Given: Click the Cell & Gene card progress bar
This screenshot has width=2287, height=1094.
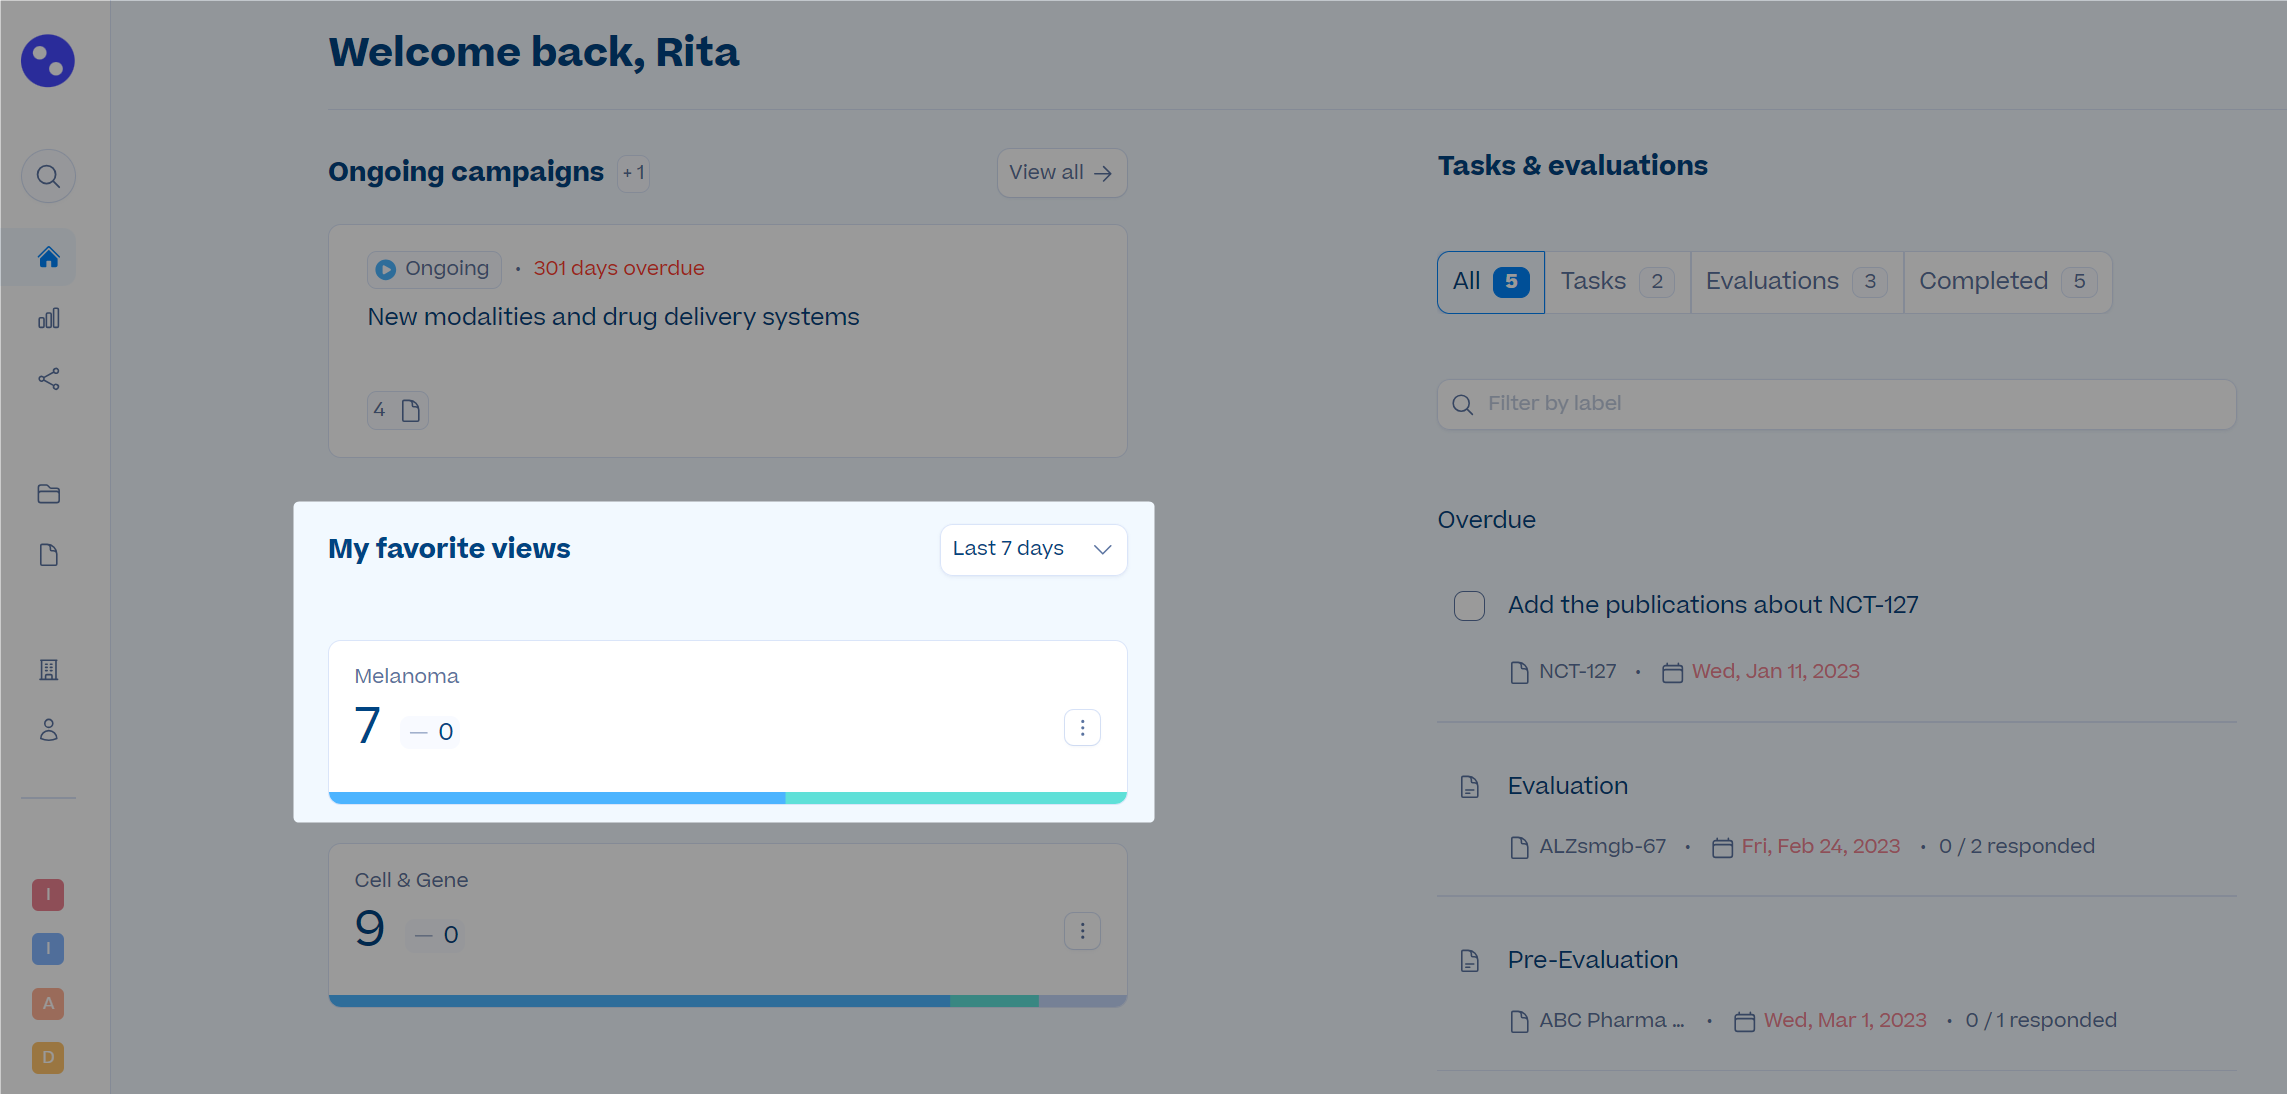Looking at the screenshot, I should click(x=728, y=1001).
